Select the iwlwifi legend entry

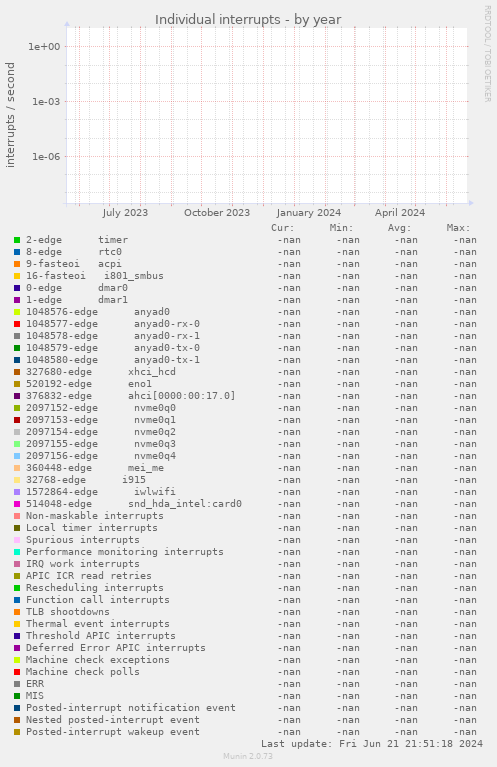point(101,492)
